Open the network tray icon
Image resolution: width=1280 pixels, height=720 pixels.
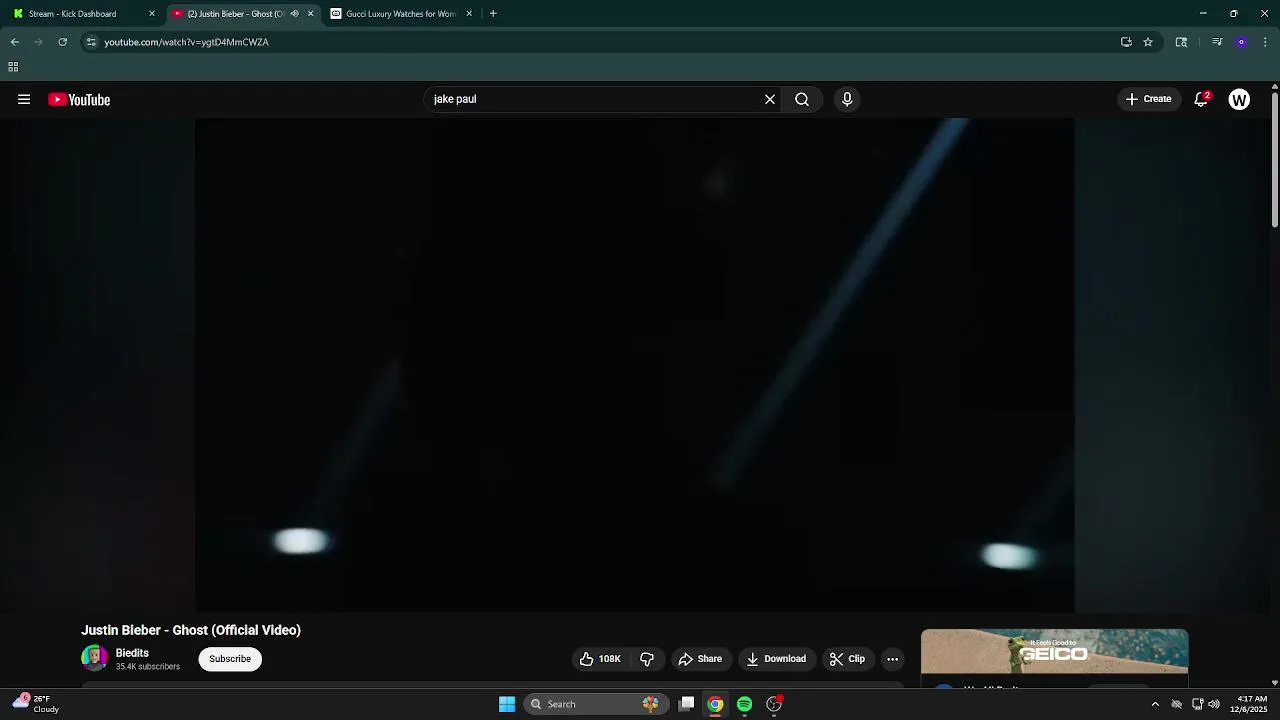[x=1197, y=704]
